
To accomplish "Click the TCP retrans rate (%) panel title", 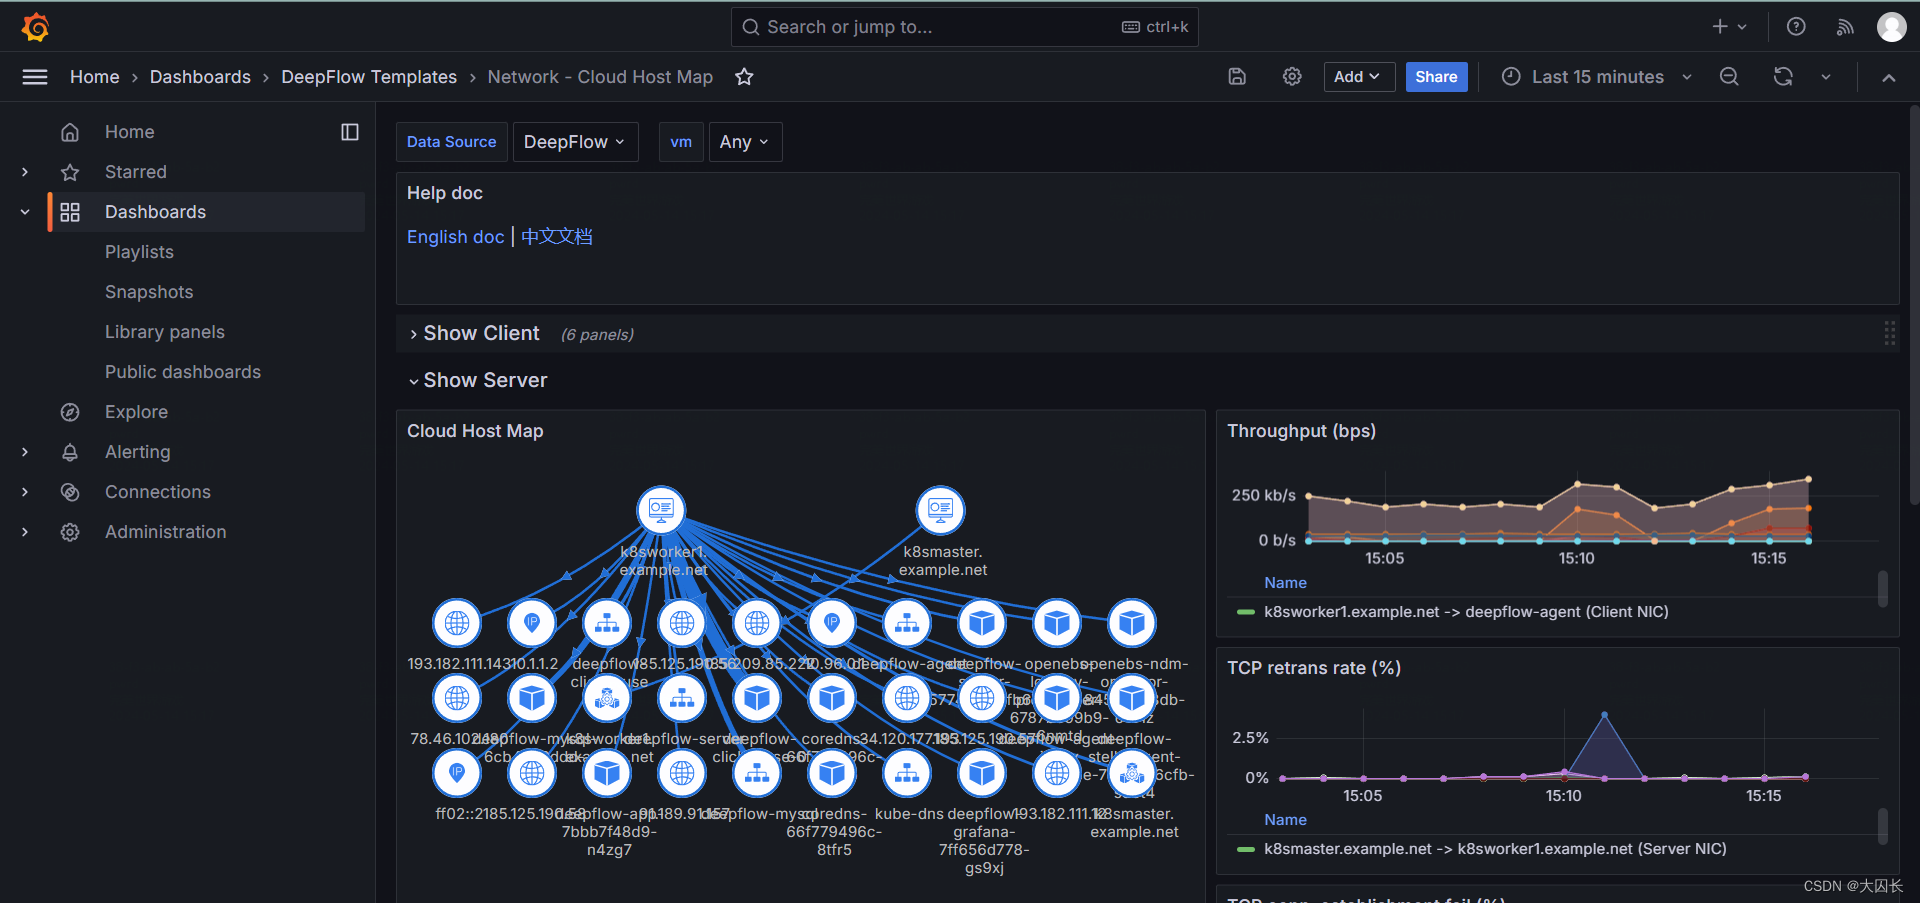I will click(1314, 668).
